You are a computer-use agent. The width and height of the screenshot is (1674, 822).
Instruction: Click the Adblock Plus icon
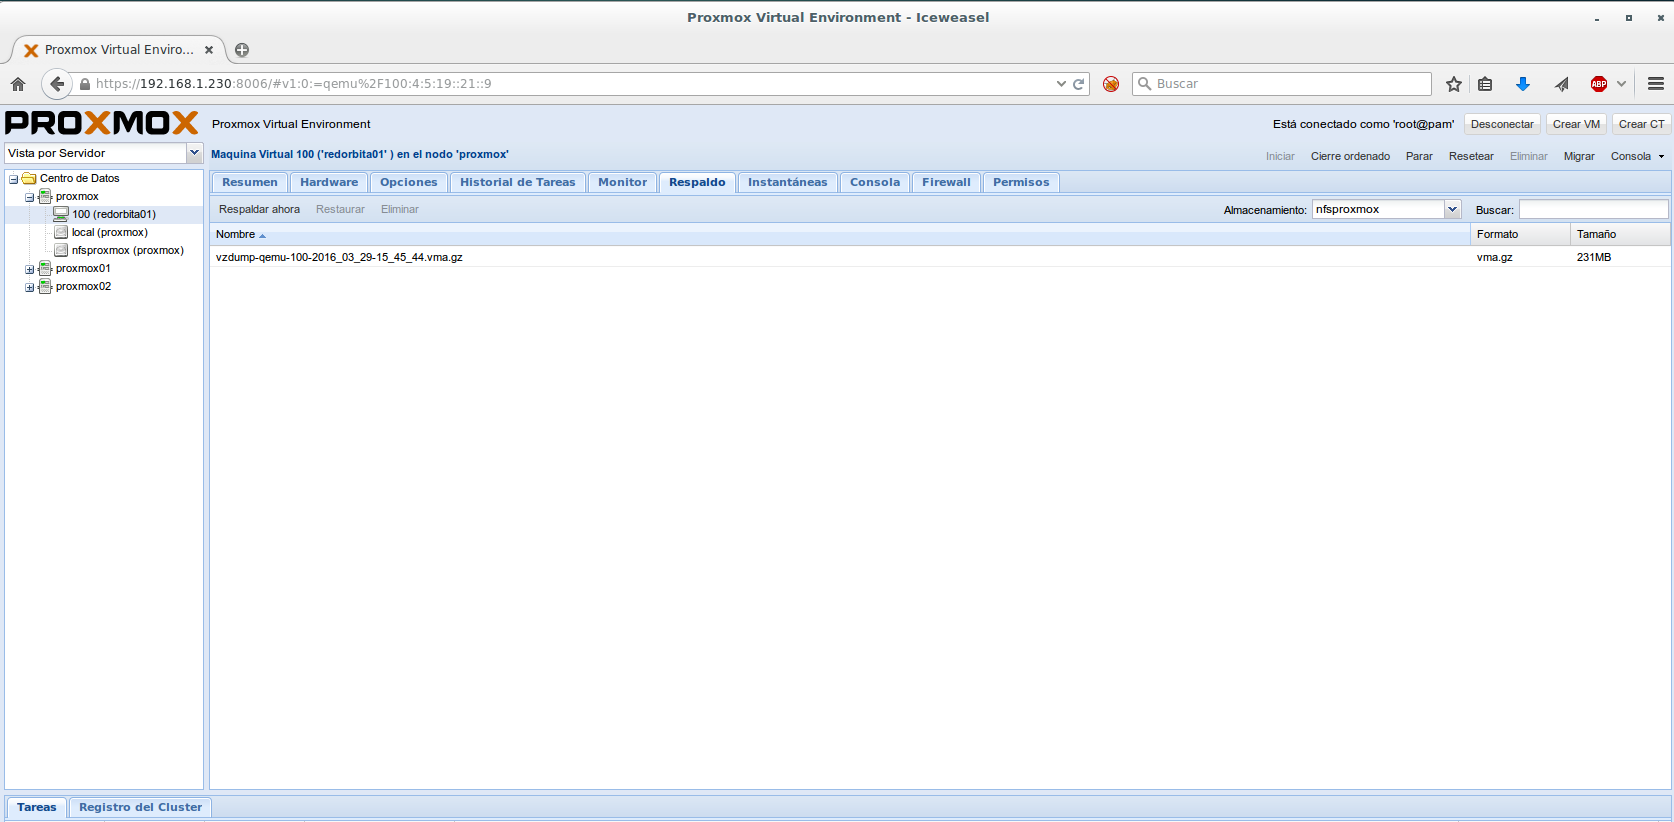[x=1599, y=84]
